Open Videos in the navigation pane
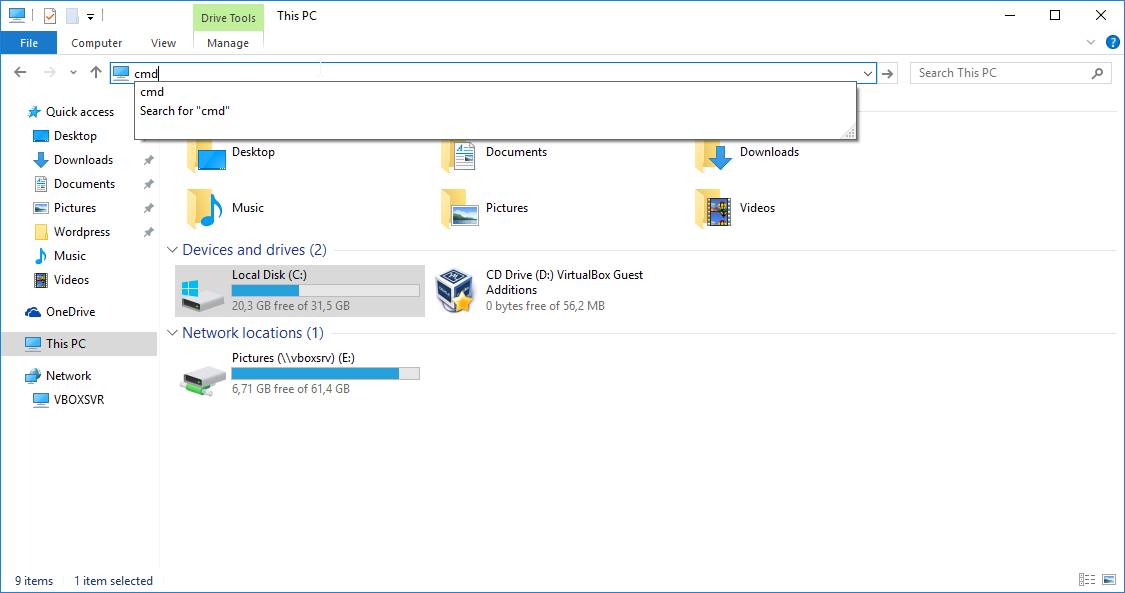Image resolution: width=1125 pixels, height=593 pixels. (71, 280)
